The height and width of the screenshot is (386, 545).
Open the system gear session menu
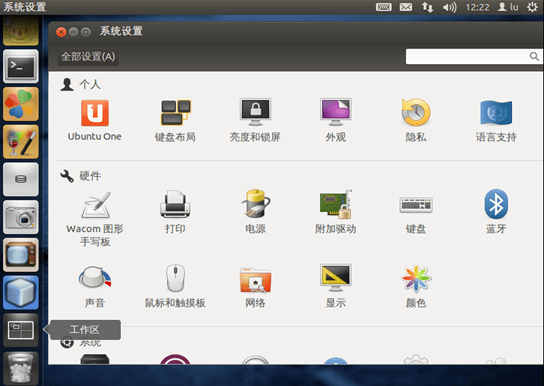tap(532, 7)
